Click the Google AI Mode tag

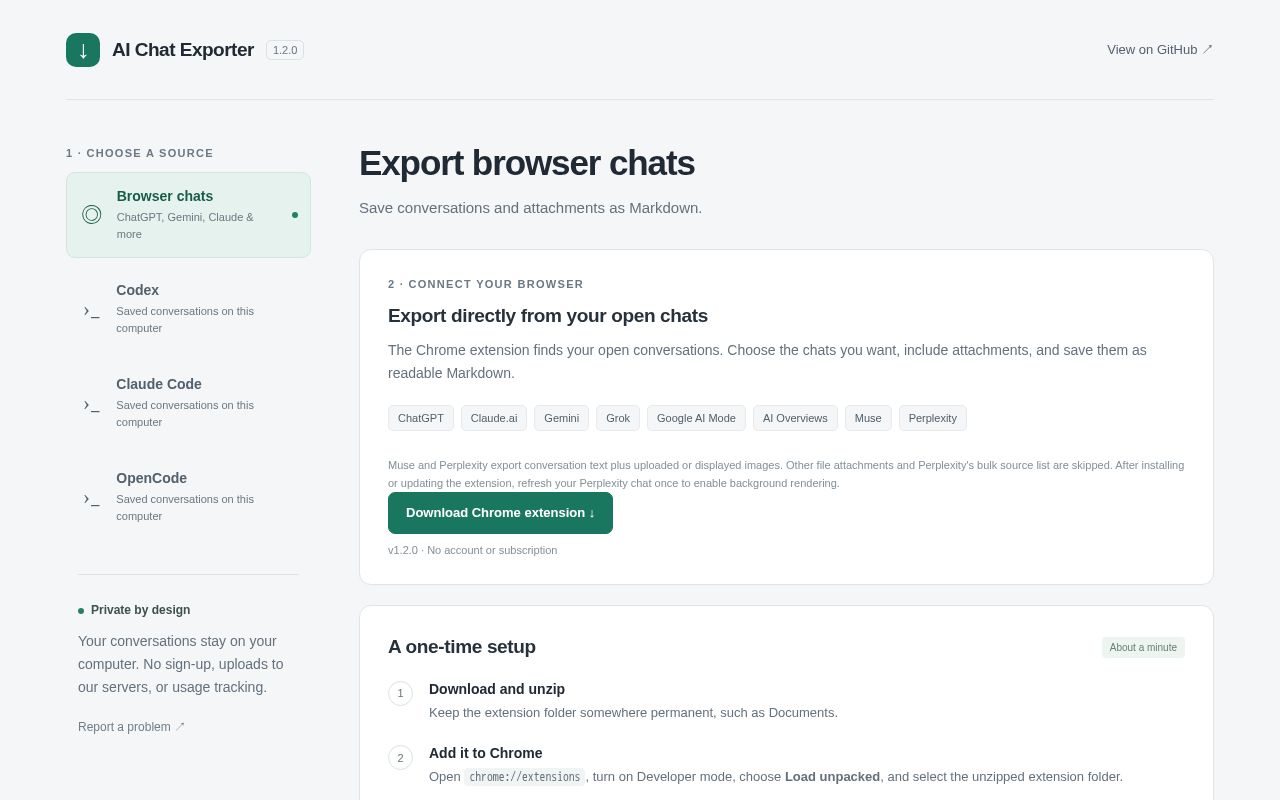696,418
